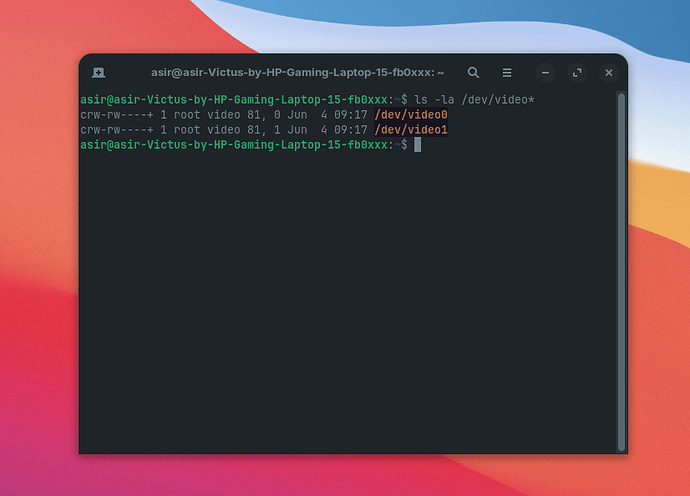Image resolution: width=690 pixels, height=496 pixels.
Task: Click the terminal vertical scrollbar
Action: point(621,272)
